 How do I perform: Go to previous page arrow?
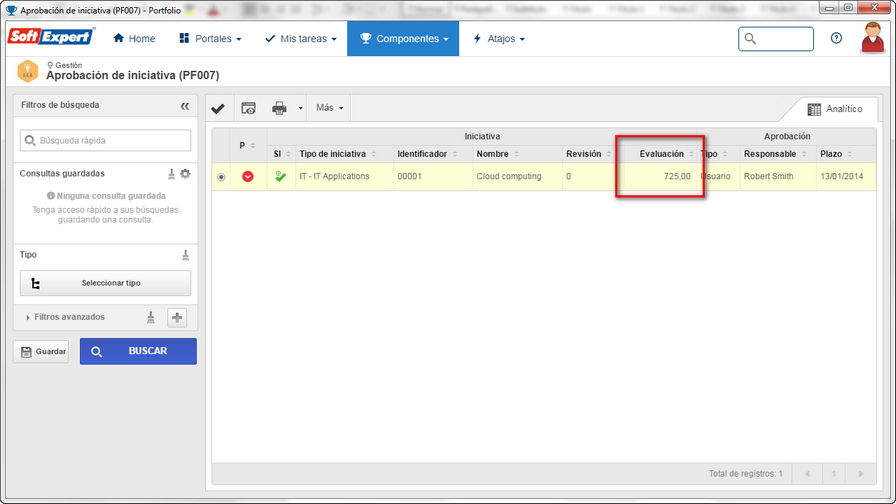coord(807,474)
